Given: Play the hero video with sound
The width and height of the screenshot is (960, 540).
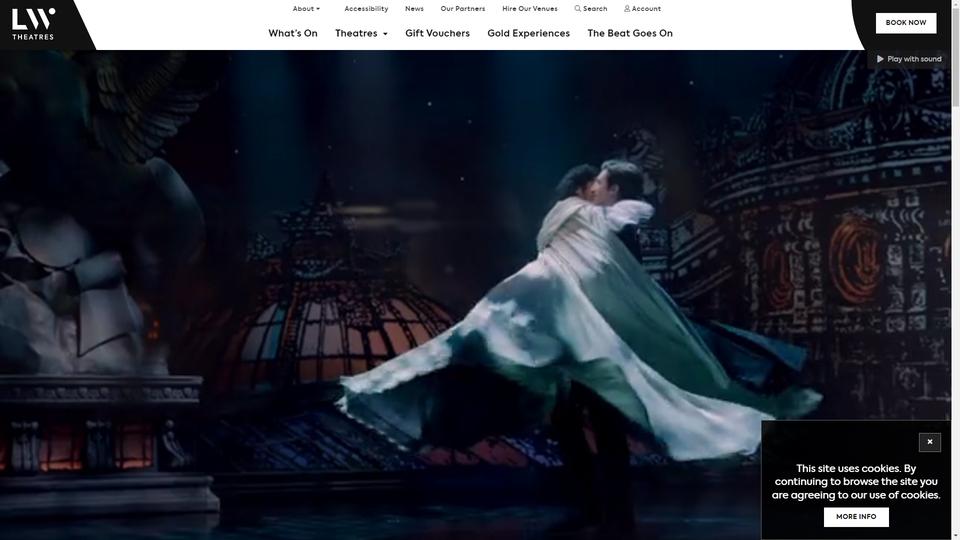Looking at the screenshot, I should pyautogui.click(x=909, y=59).
